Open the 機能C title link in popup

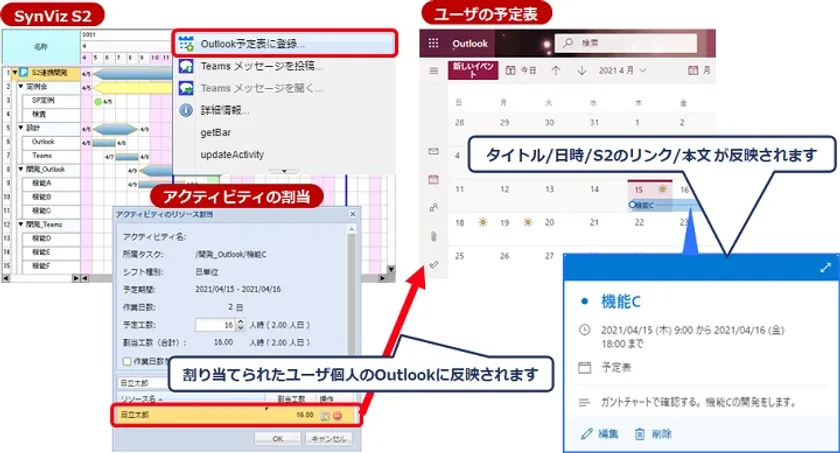(620, 301)
